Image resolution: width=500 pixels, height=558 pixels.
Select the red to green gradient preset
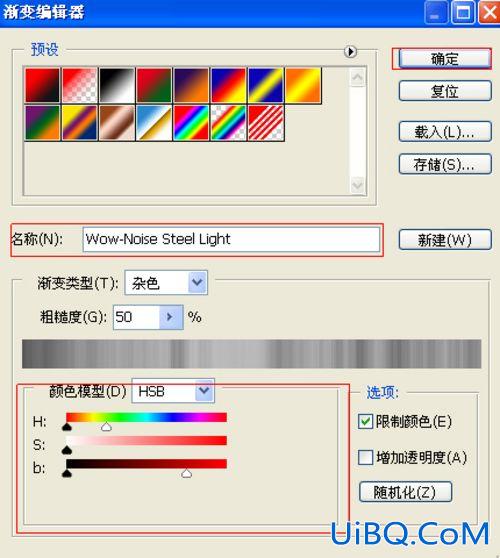pyautogui.click(x=154, y=85)
